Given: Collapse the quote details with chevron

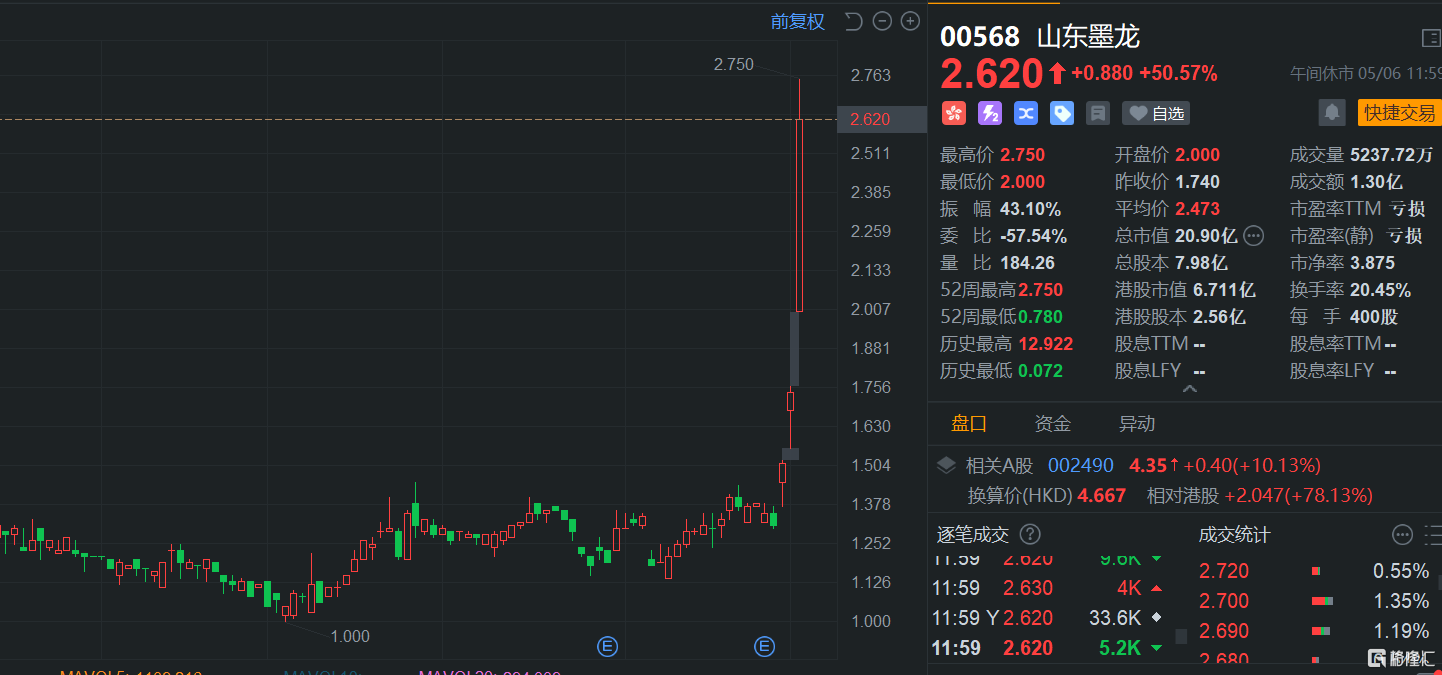Looking at the screenshot, I should 1190,388.
